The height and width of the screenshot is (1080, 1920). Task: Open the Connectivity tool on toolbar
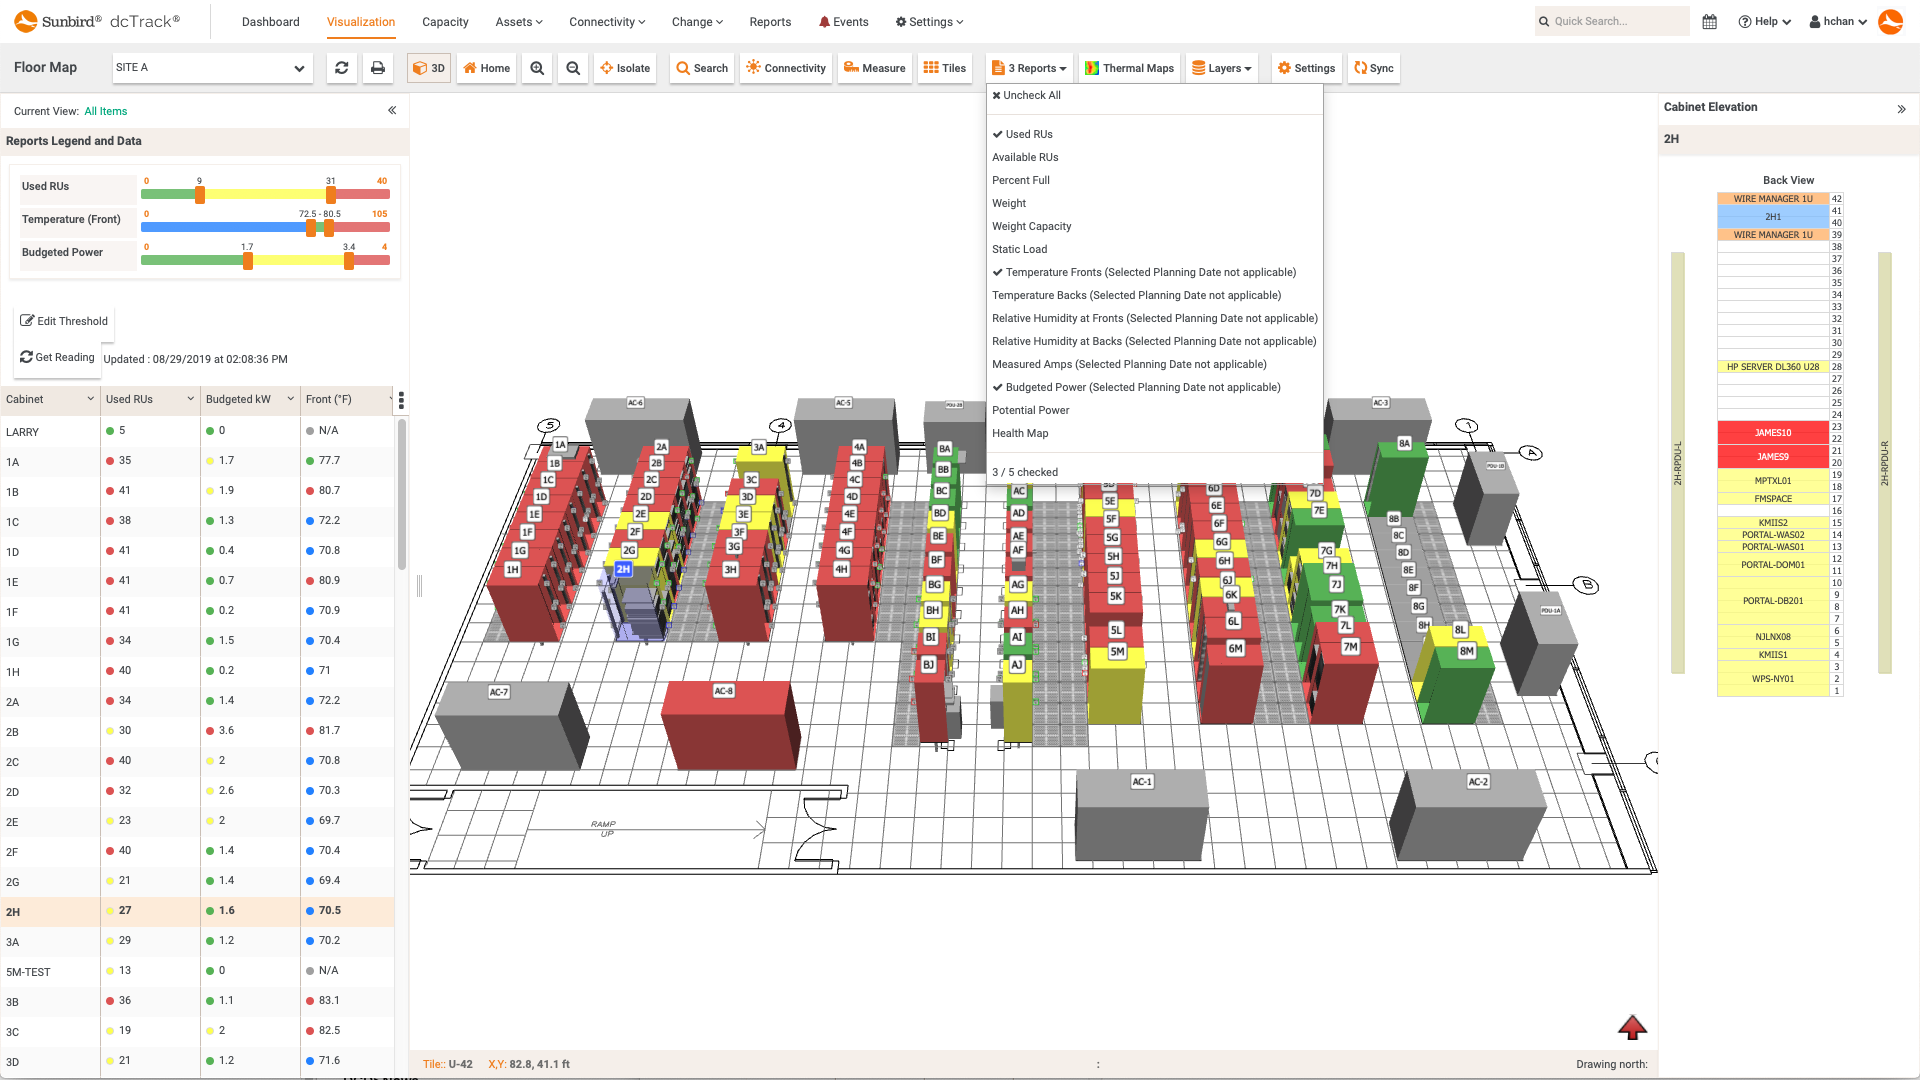tap(785, 68)
